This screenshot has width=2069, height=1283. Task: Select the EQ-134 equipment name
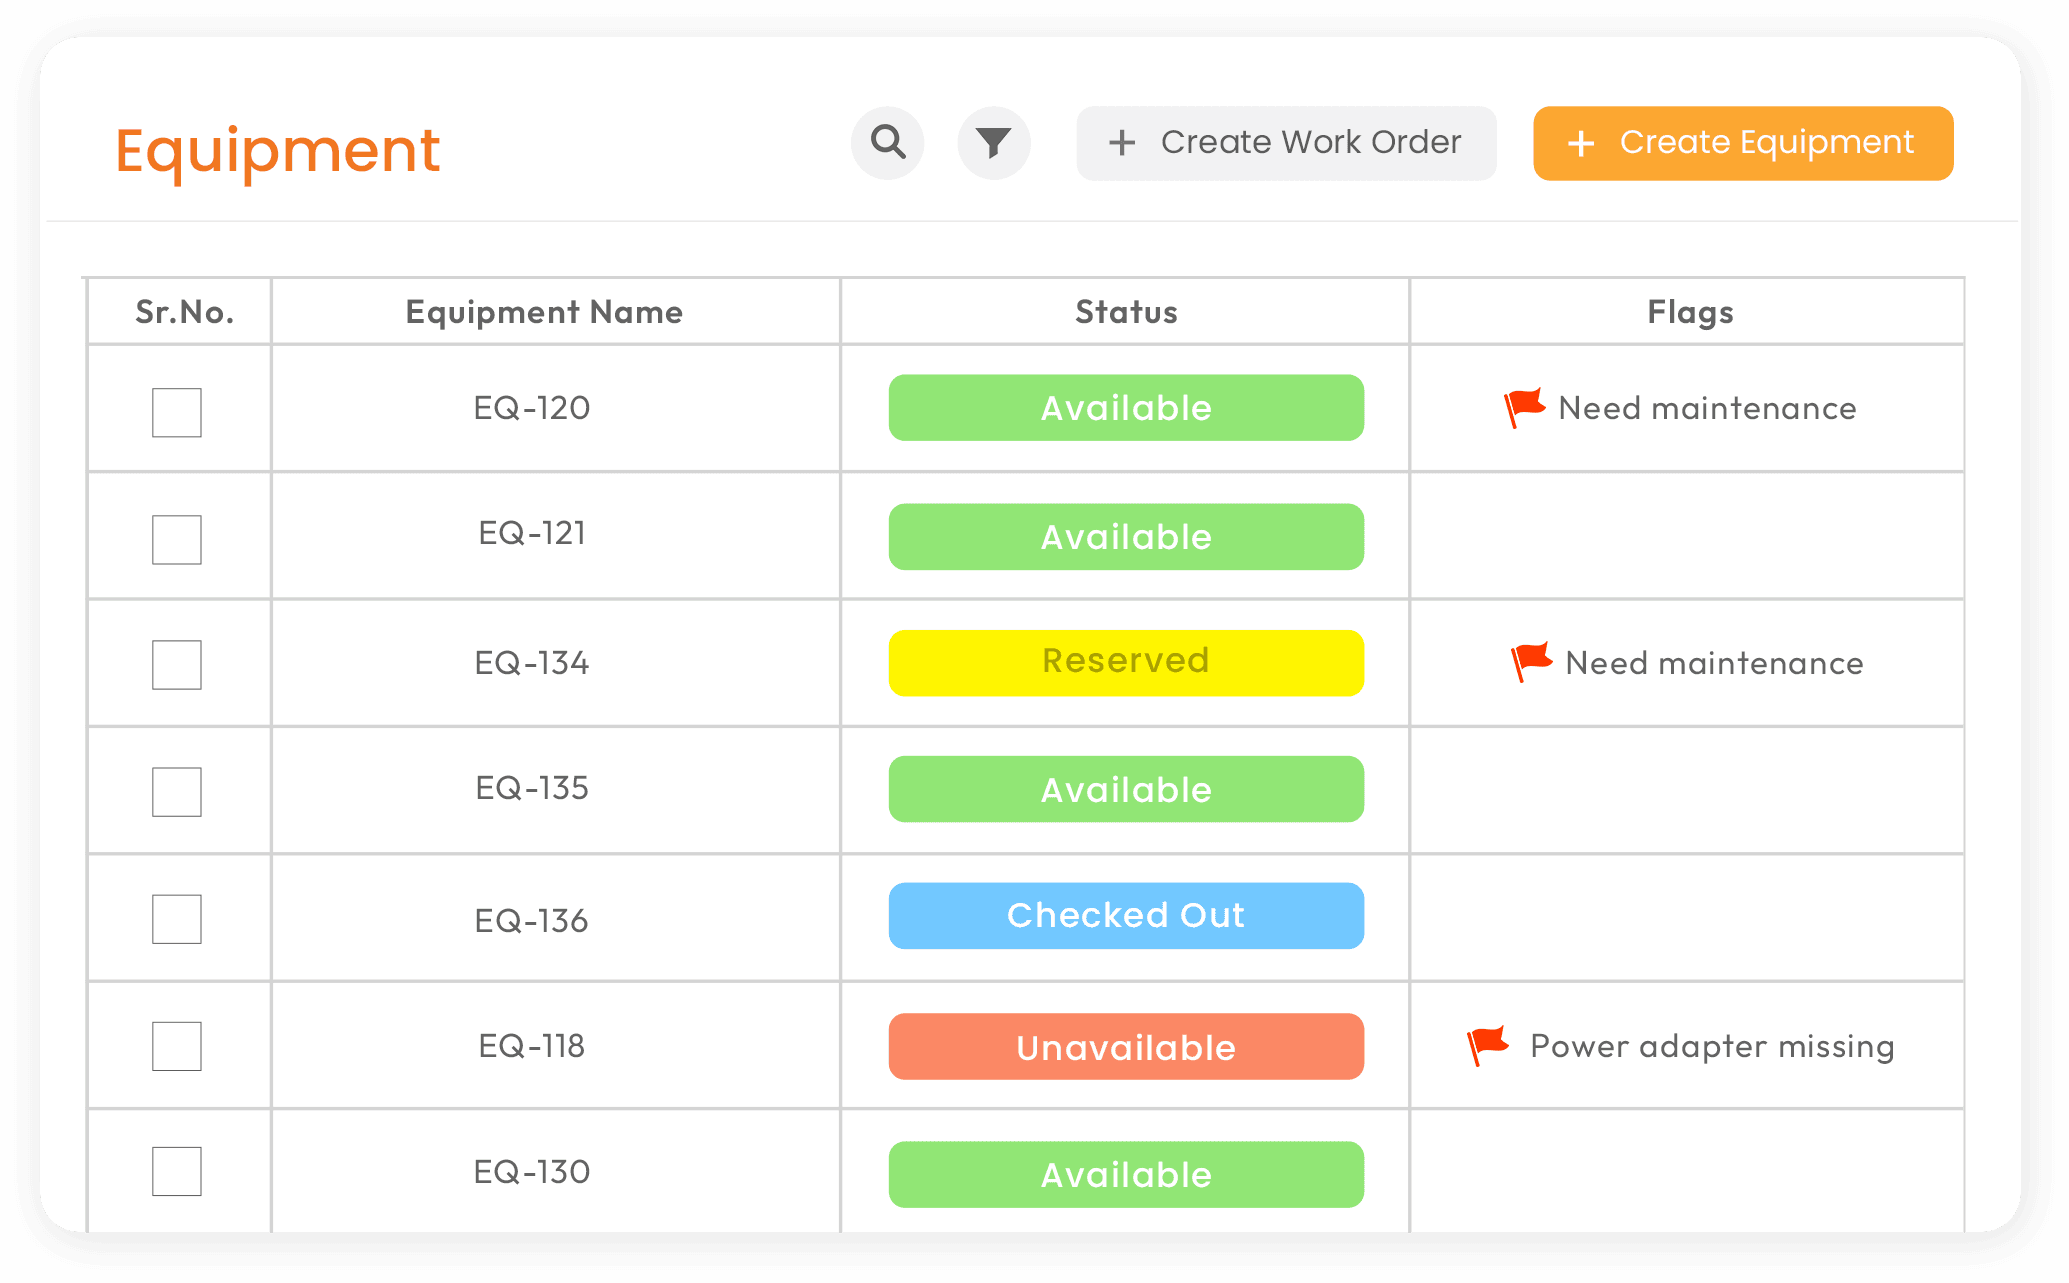[532, 663]
